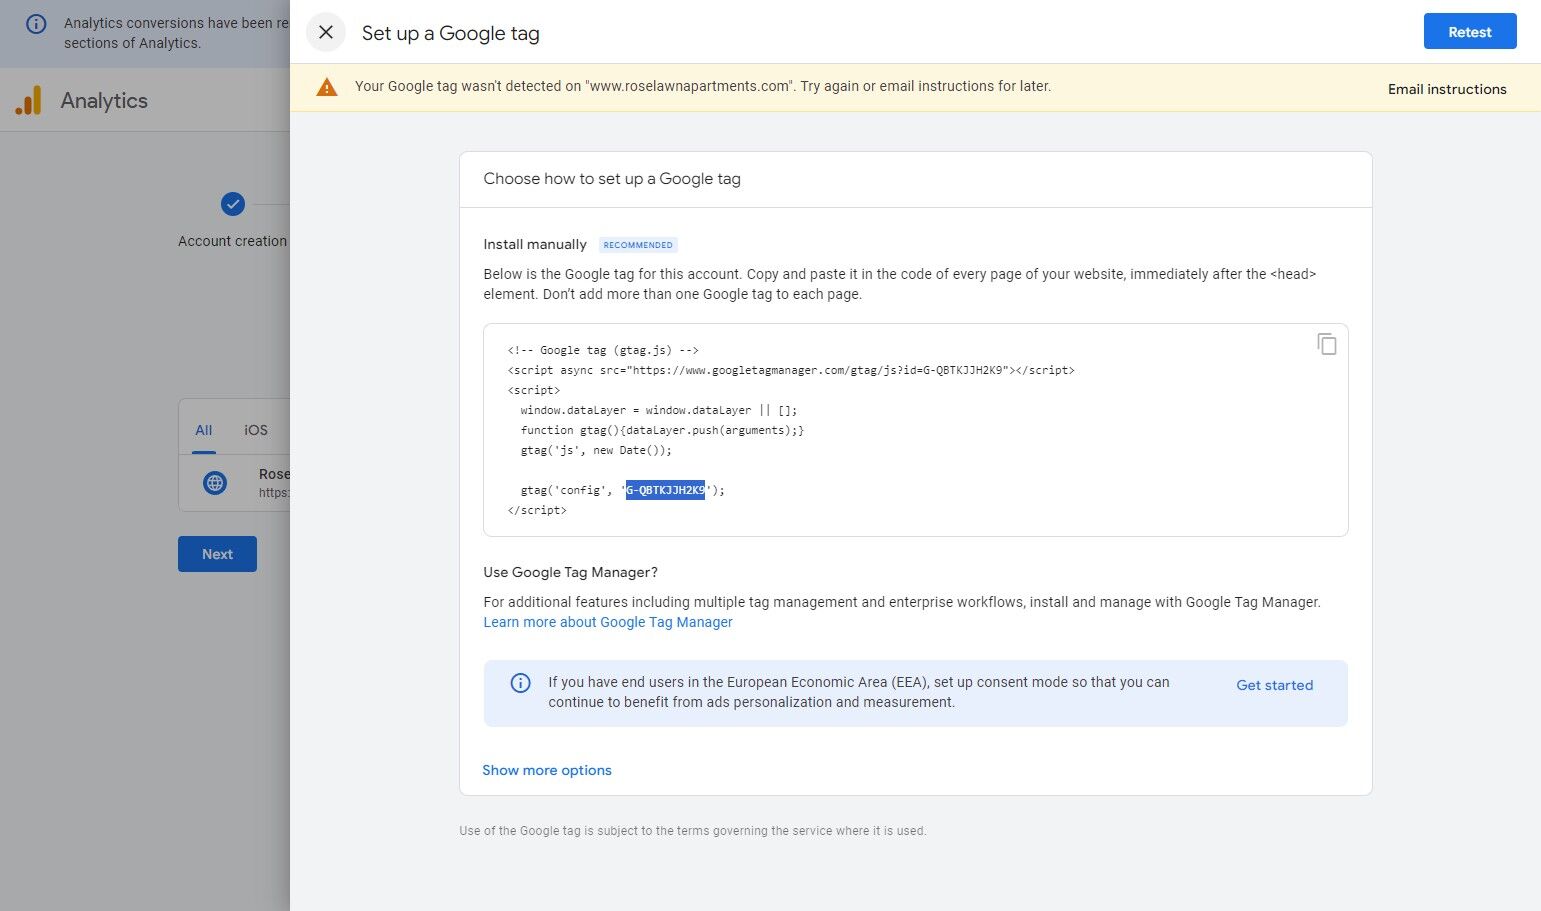Click the orange warning triangle icon
The height and width of the screenshot is (911, 1541).
click(x=327, y=87)
